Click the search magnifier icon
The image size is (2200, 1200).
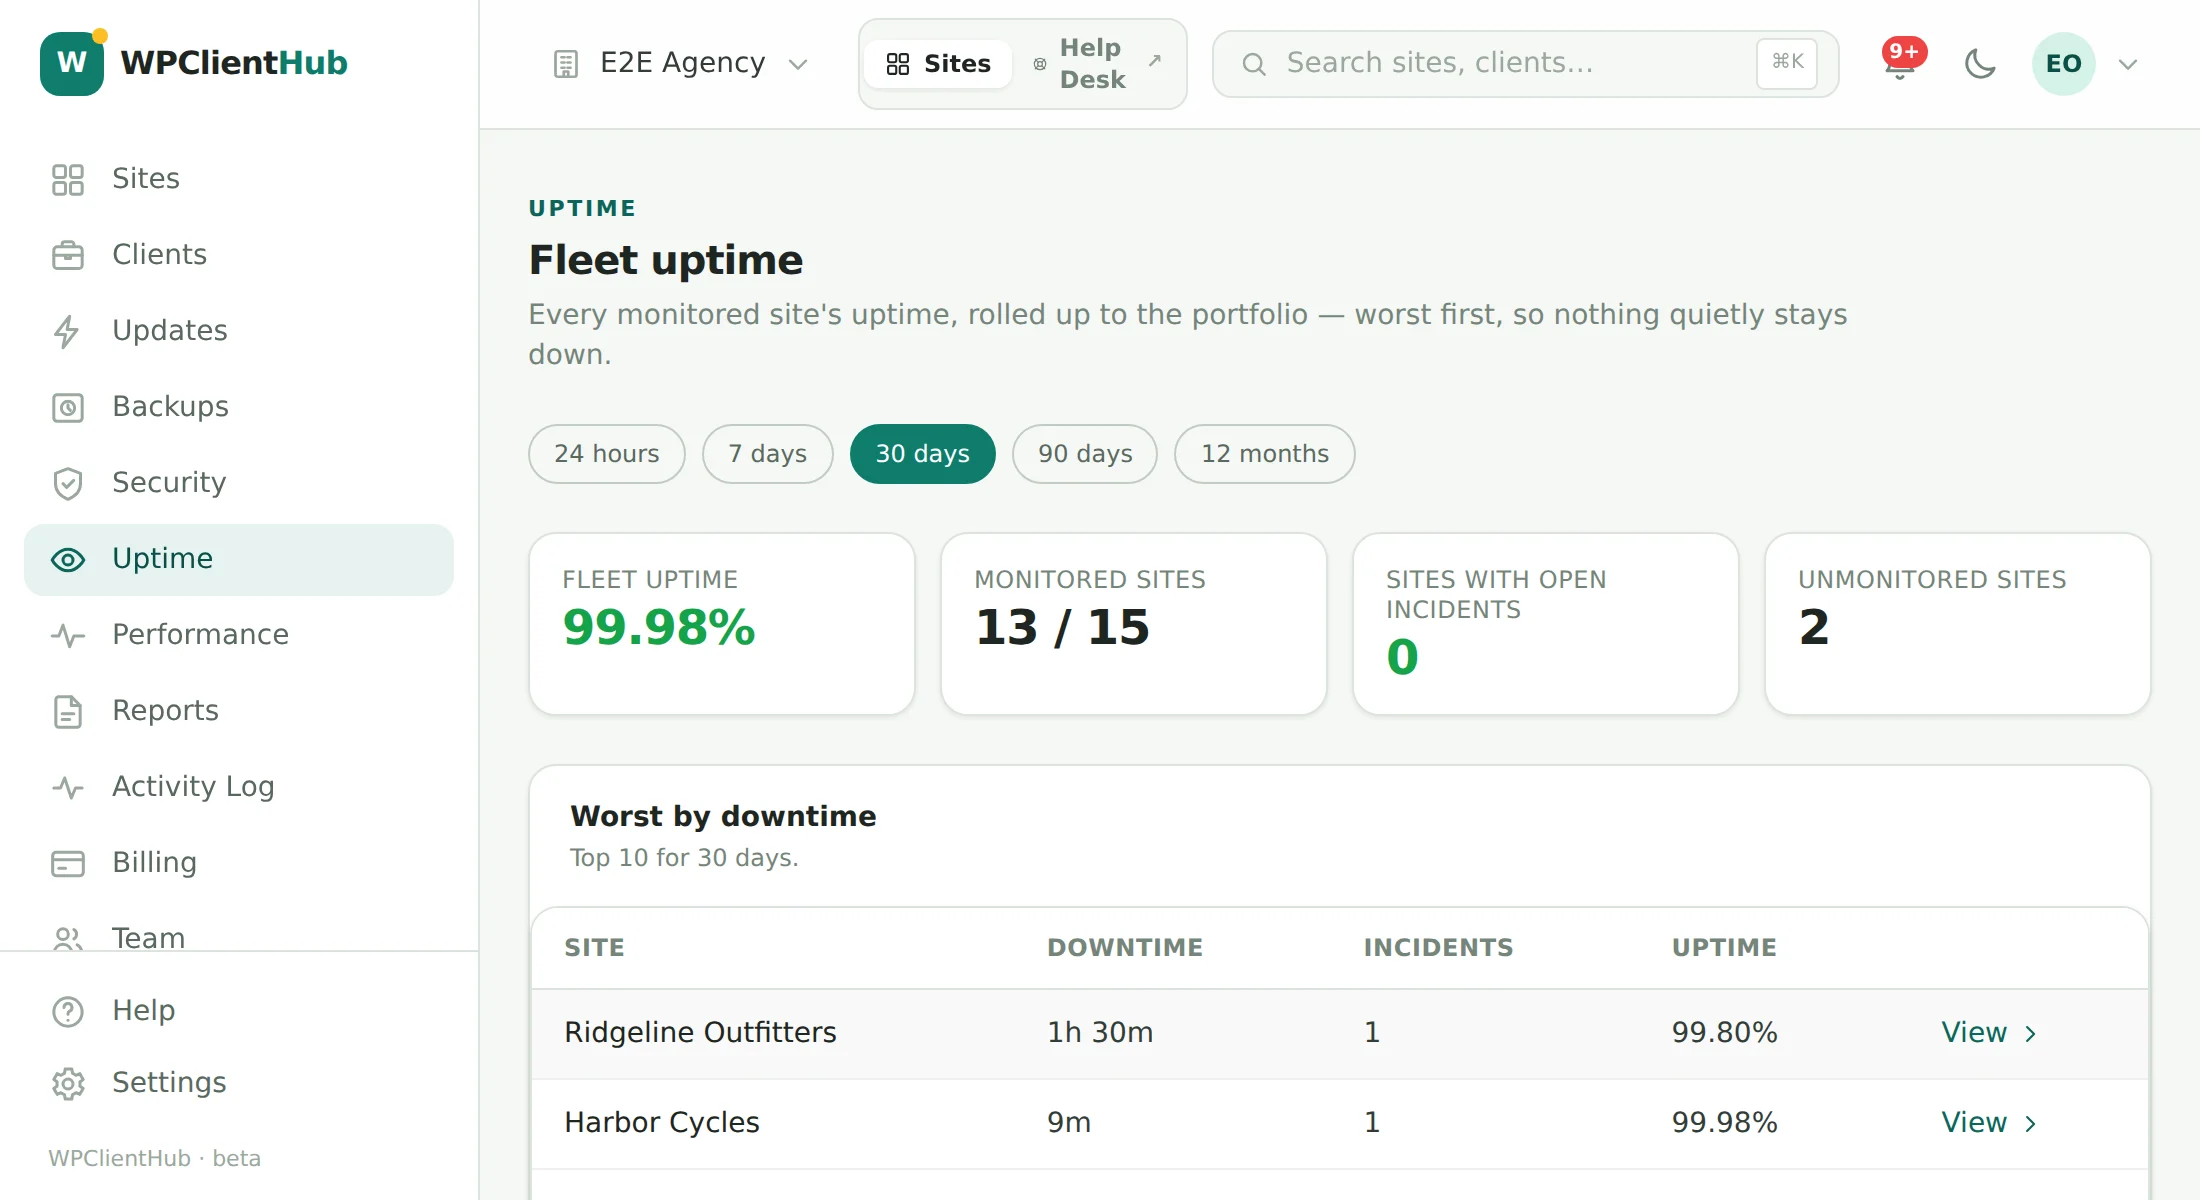1253,64
